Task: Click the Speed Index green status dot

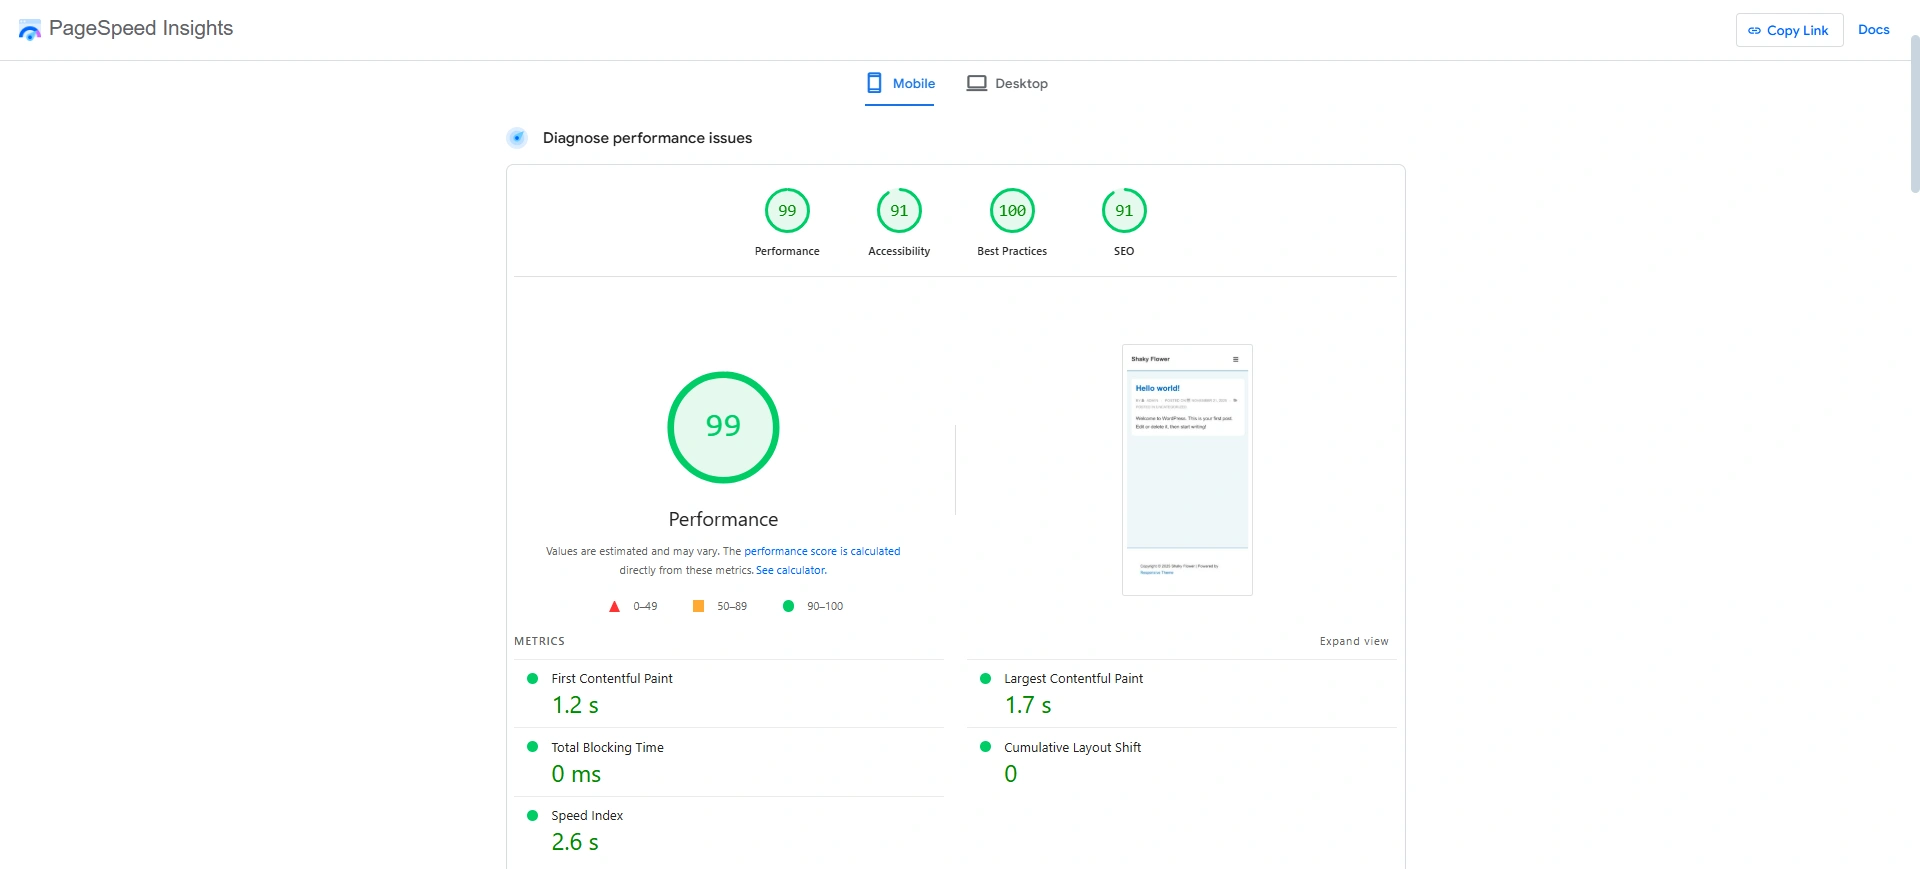Action: (532, 815)
